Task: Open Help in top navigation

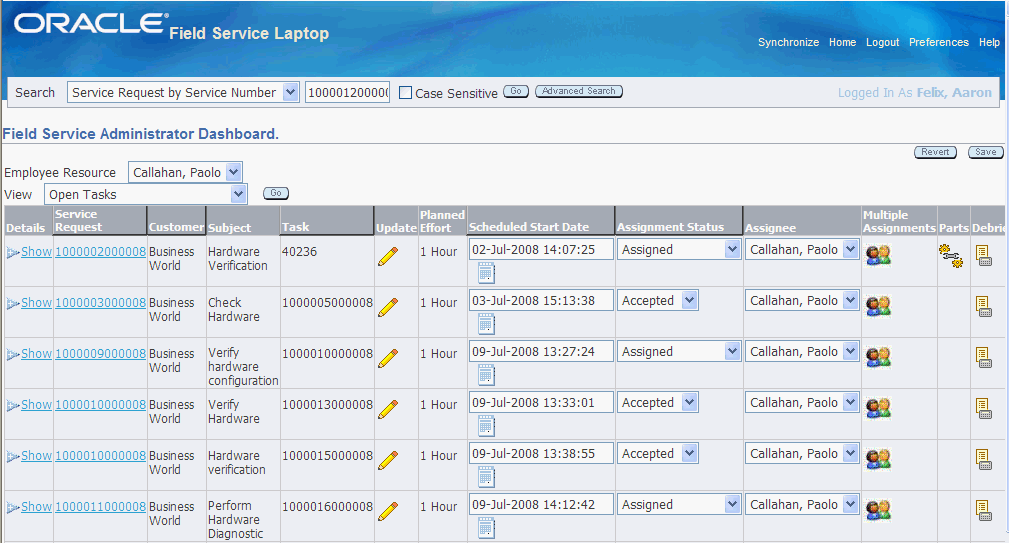Action: coord(989,42)
